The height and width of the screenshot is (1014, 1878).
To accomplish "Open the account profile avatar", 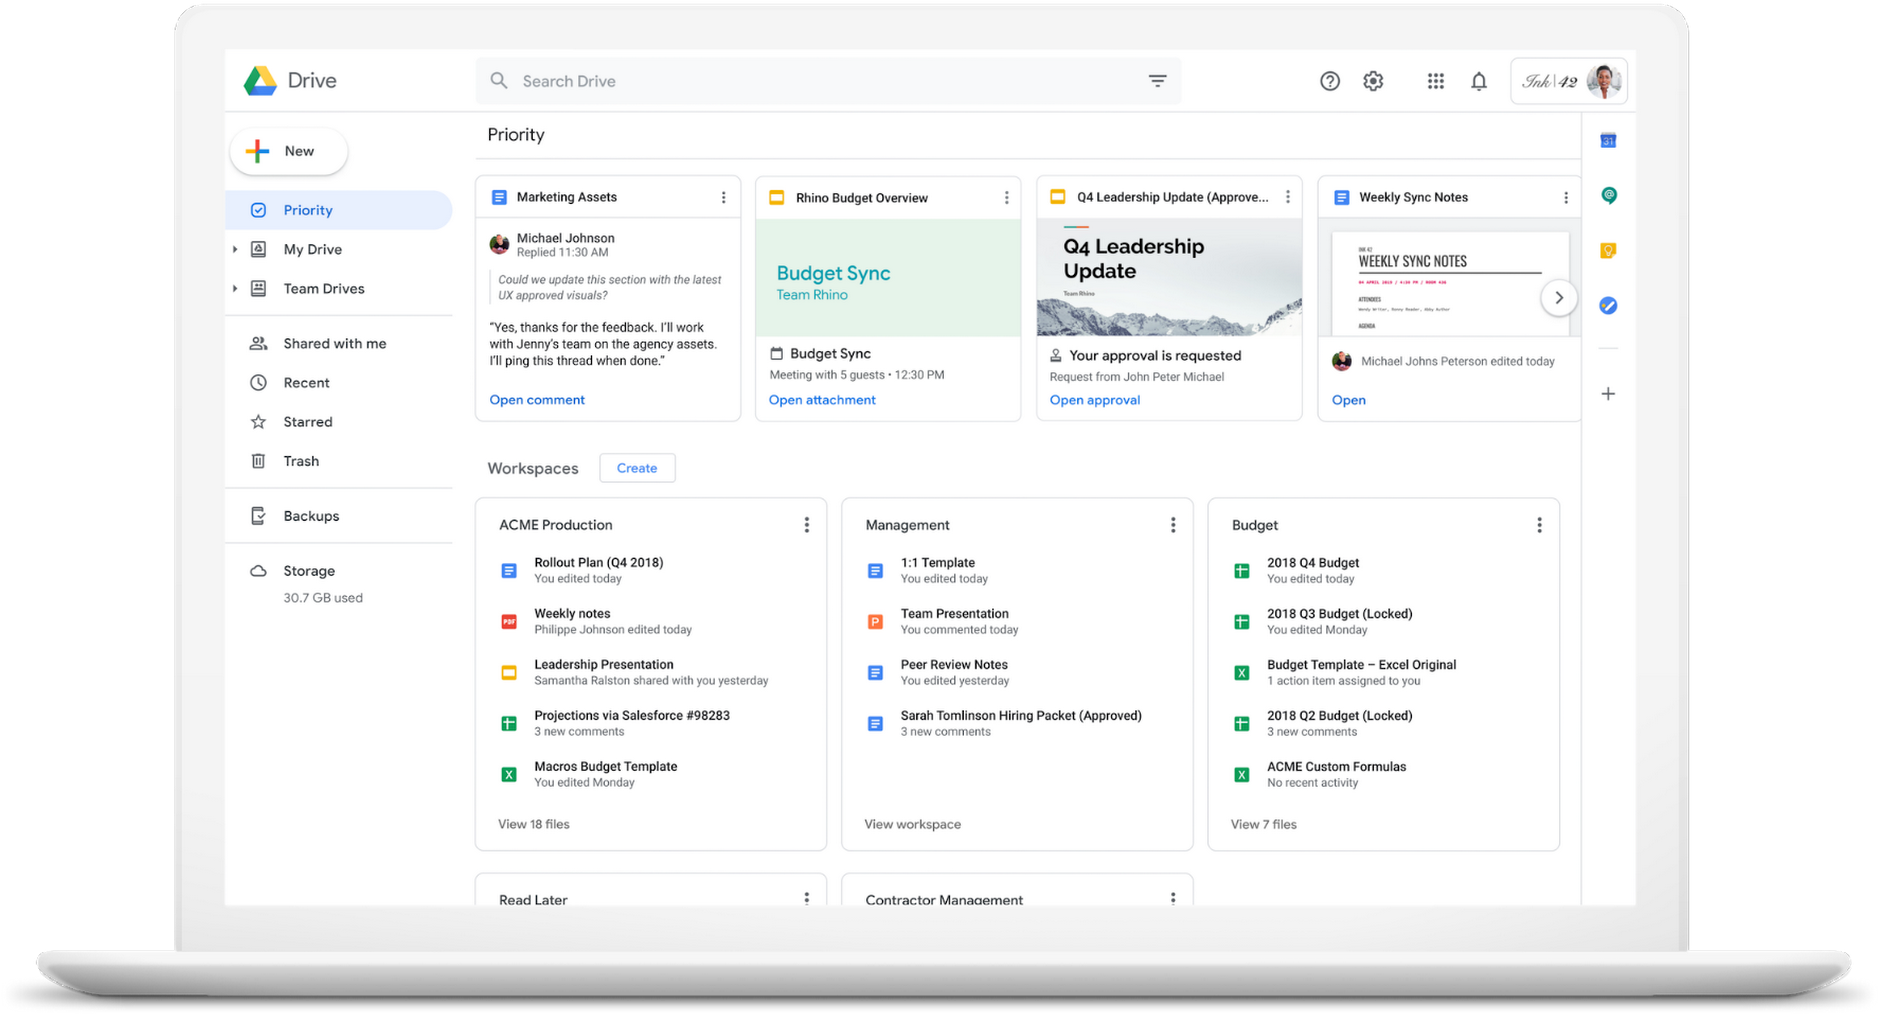I will click(1604, 81).
